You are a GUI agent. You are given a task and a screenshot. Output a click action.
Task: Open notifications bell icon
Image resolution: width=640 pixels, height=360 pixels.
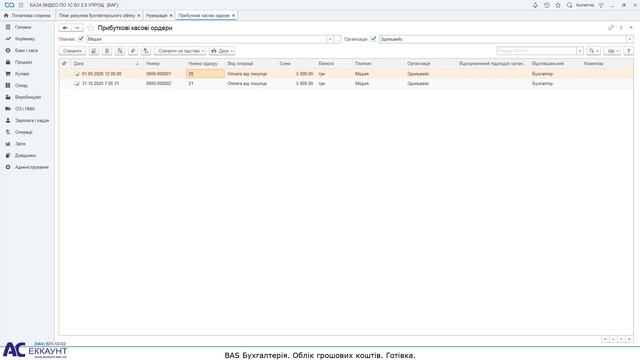point(535,5)
